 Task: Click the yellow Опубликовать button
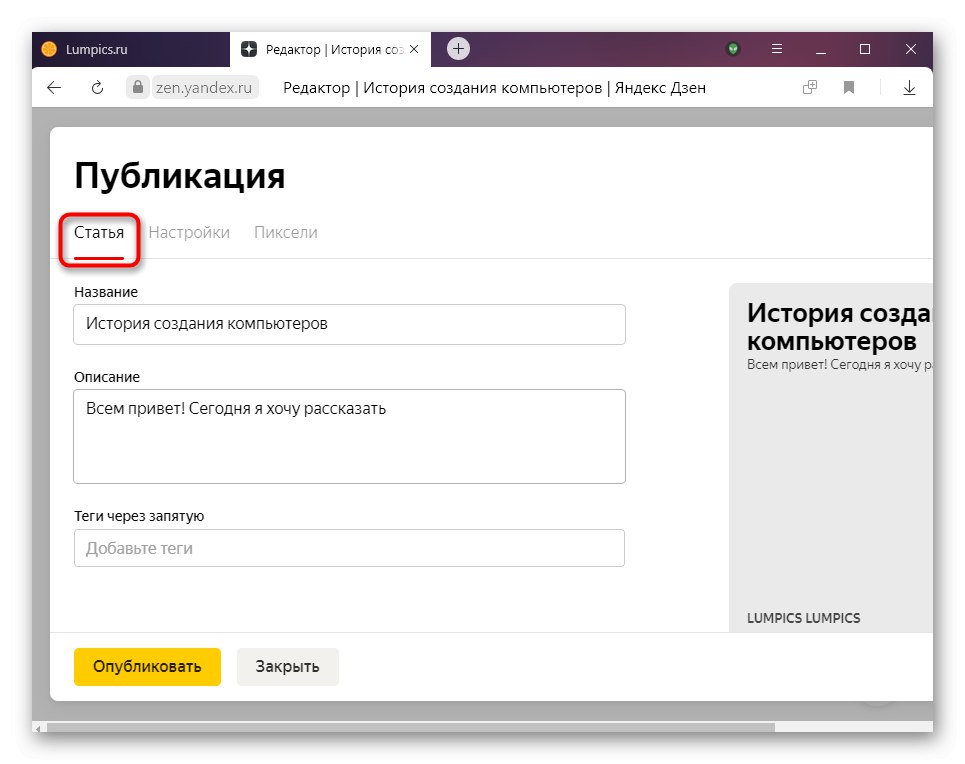point(147,666)
